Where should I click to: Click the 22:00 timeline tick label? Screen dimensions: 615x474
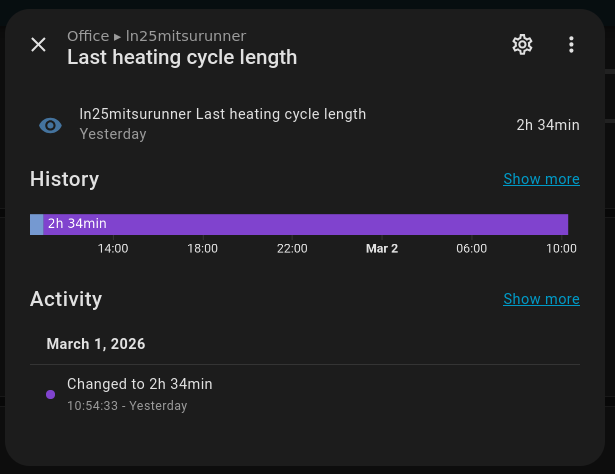tap(292, 248)
